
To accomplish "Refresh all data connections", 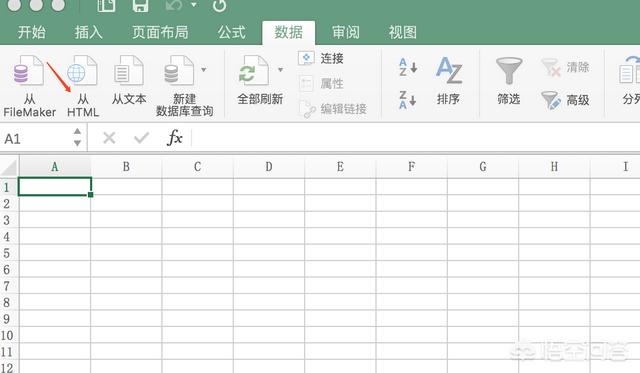I will [x=260, y=81].
